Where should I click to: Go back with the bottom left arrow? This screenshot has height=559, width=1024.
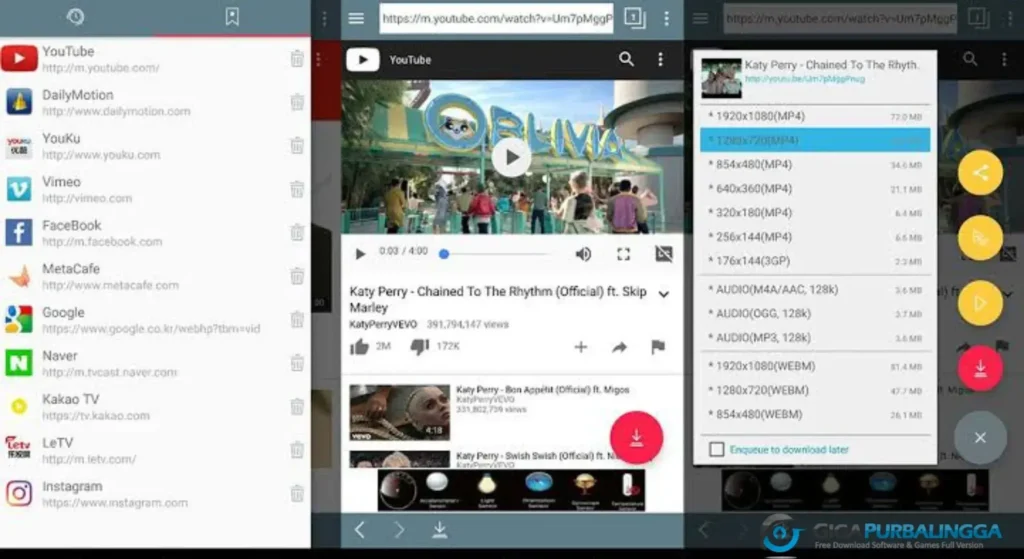coord(359,530)
